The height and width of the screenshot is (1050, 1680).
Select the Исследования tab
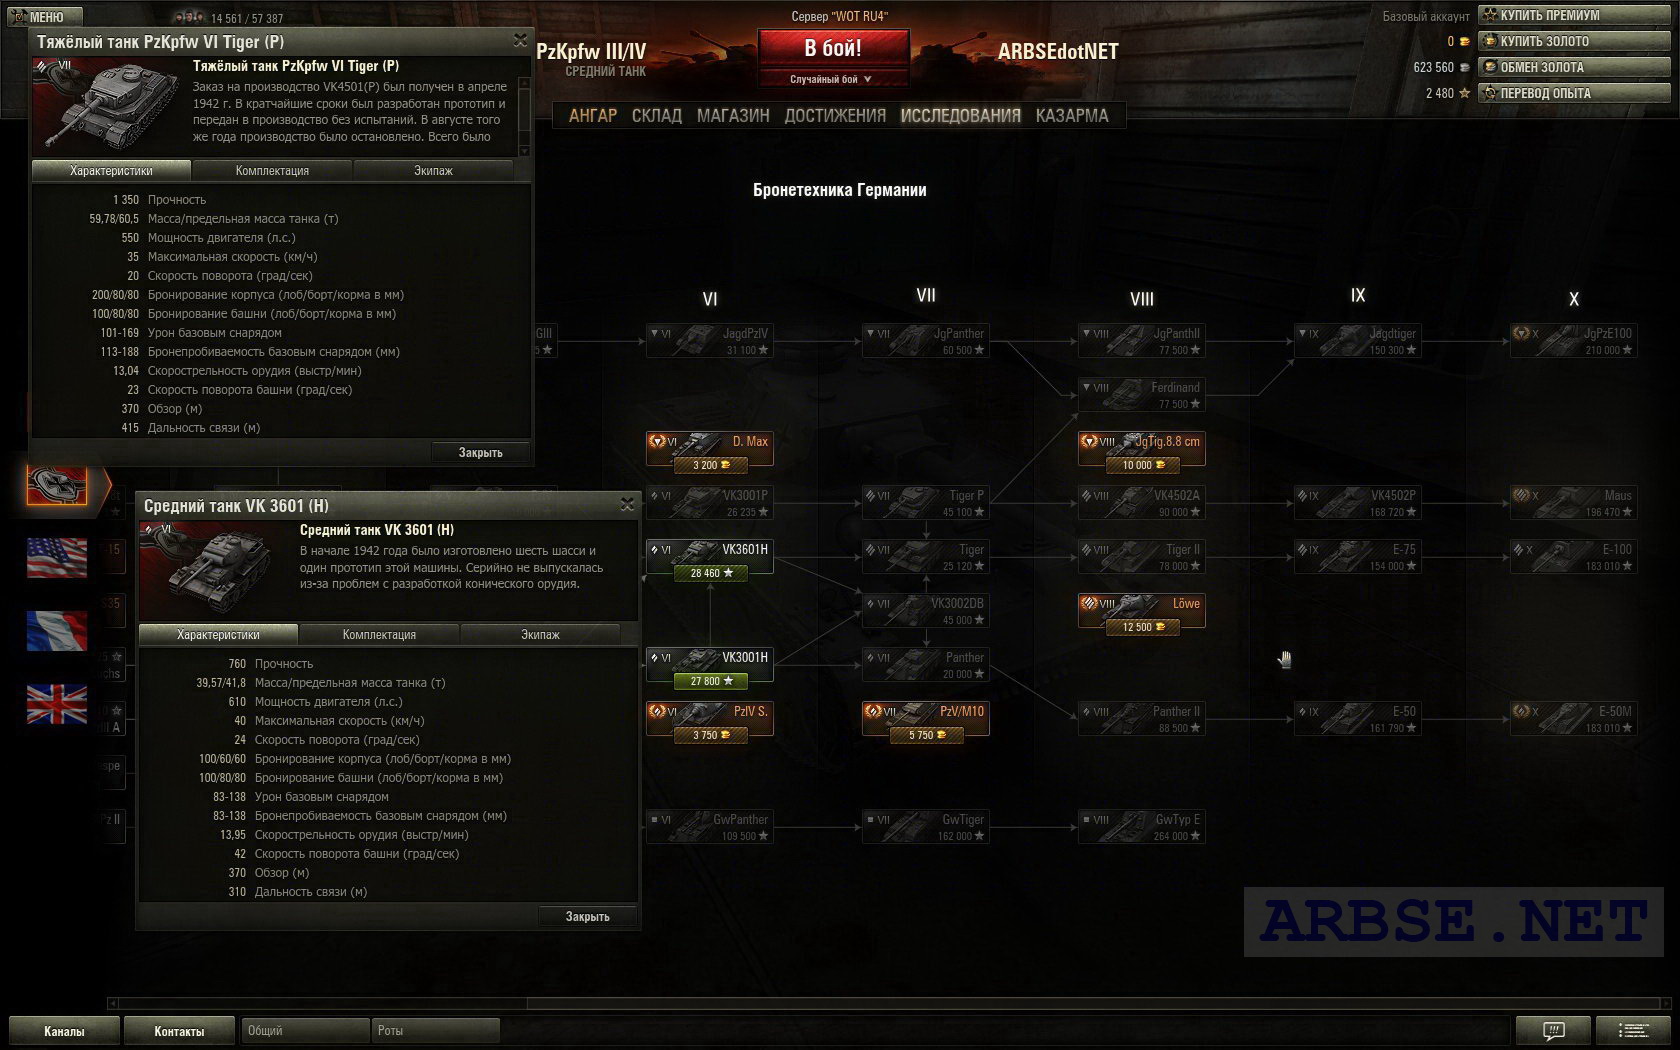pos(960,115)
